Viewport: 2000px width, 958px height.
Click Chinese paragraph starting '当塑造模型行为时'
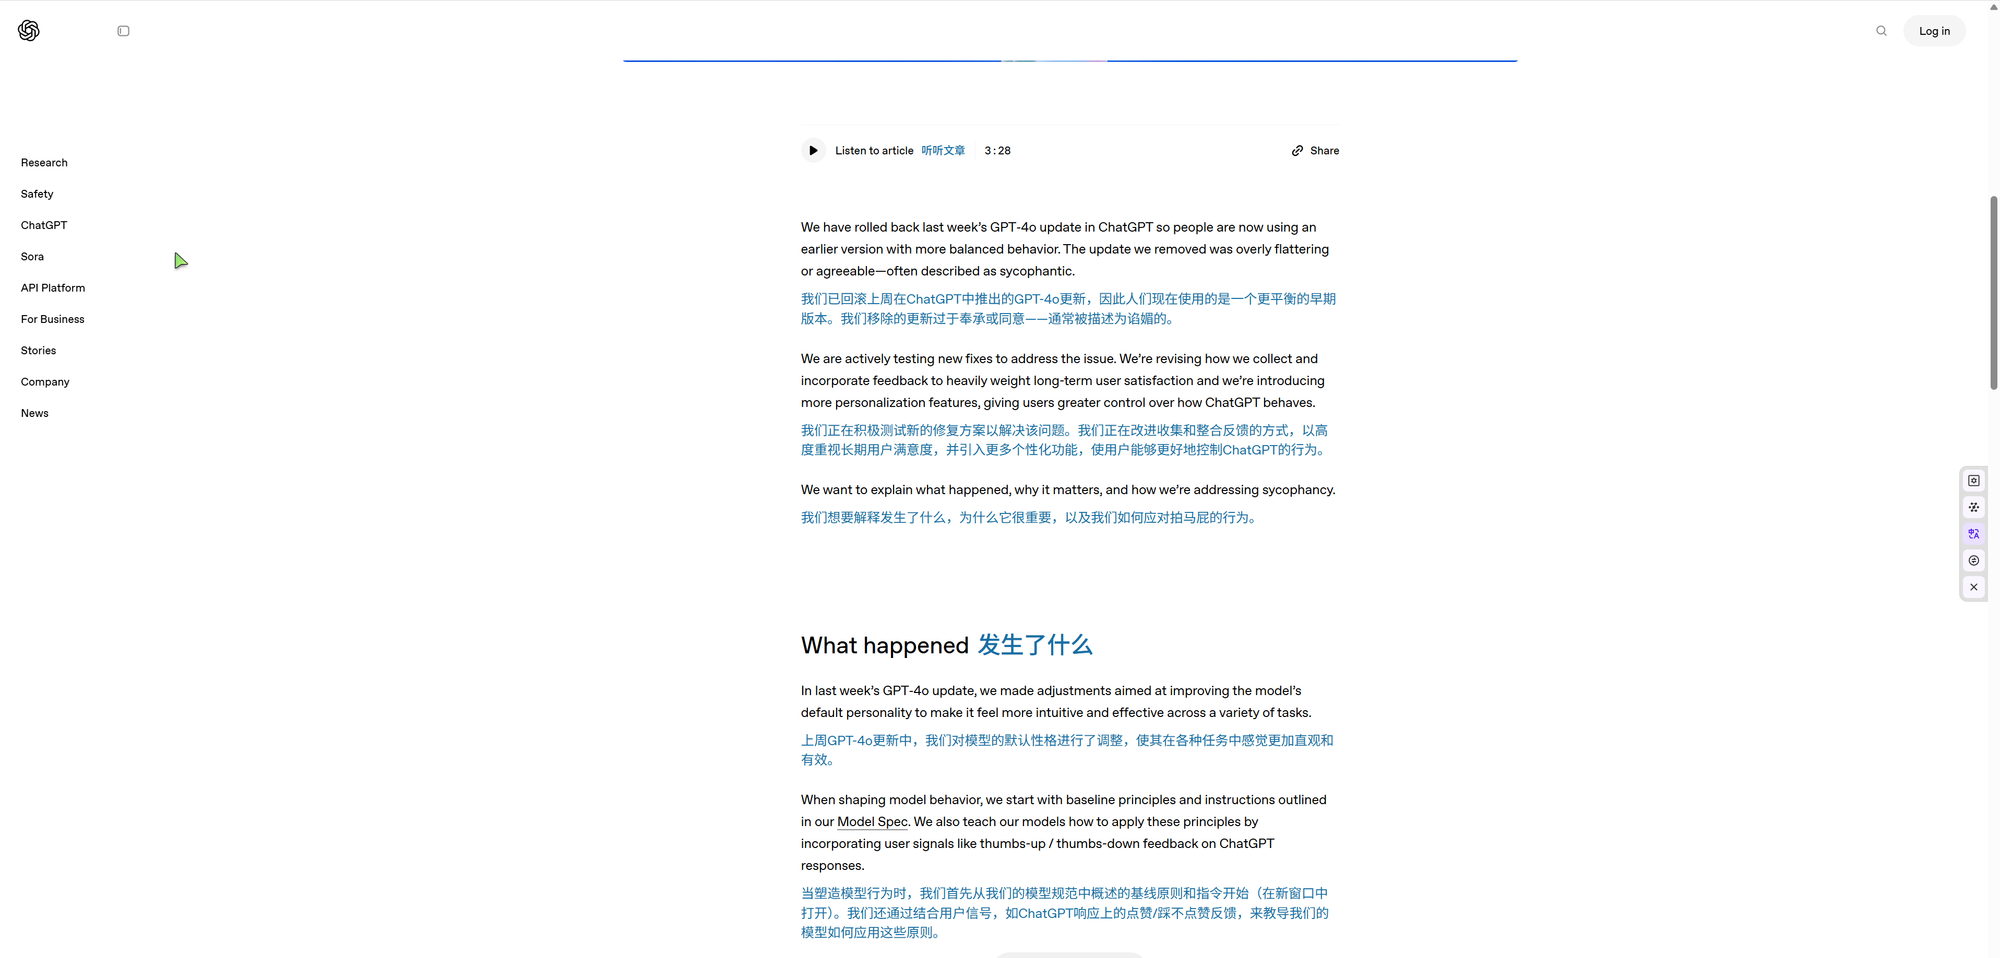[x=1065, y=913]
